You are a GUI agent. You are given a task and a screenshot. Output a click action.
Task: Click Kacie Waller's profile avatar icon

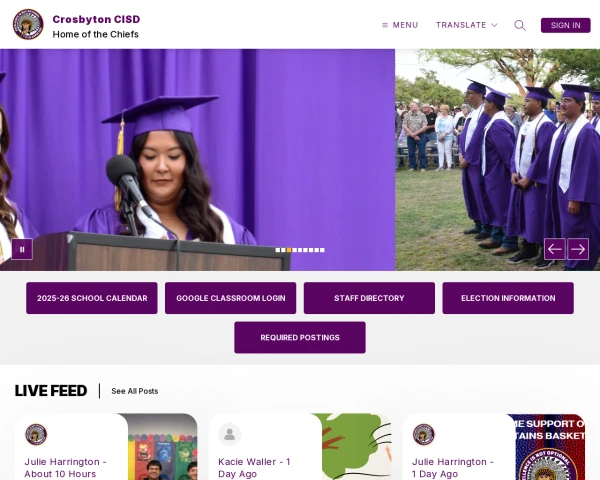tap(230, 434)
